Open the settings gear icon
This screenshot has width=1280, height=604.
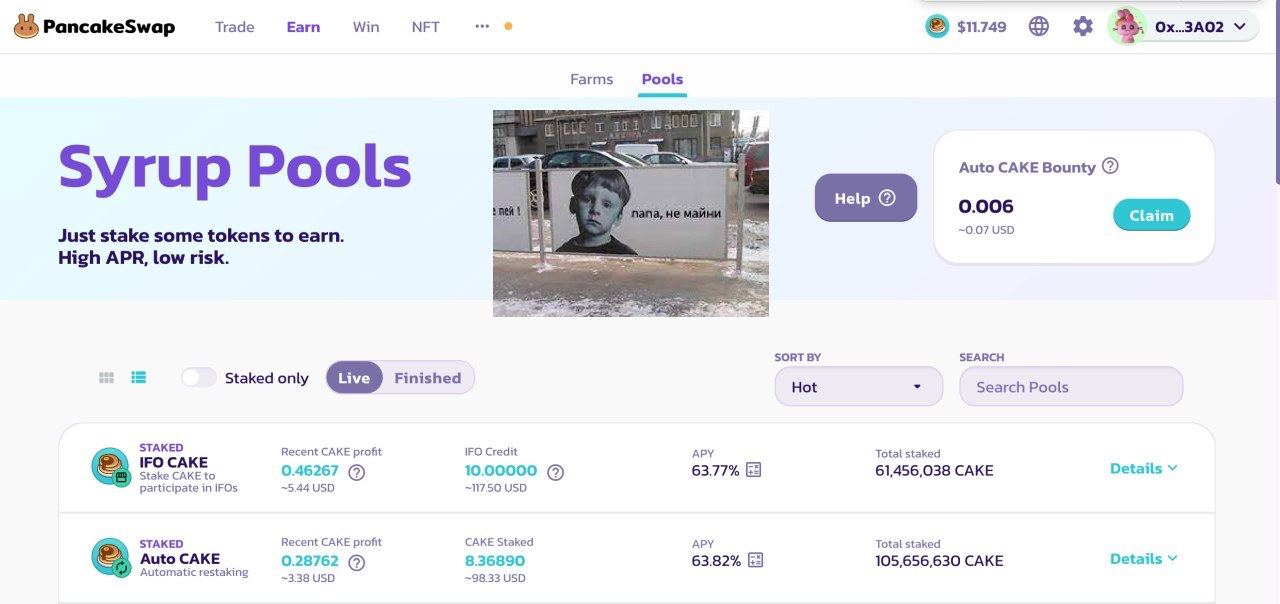click(1083, 27)
